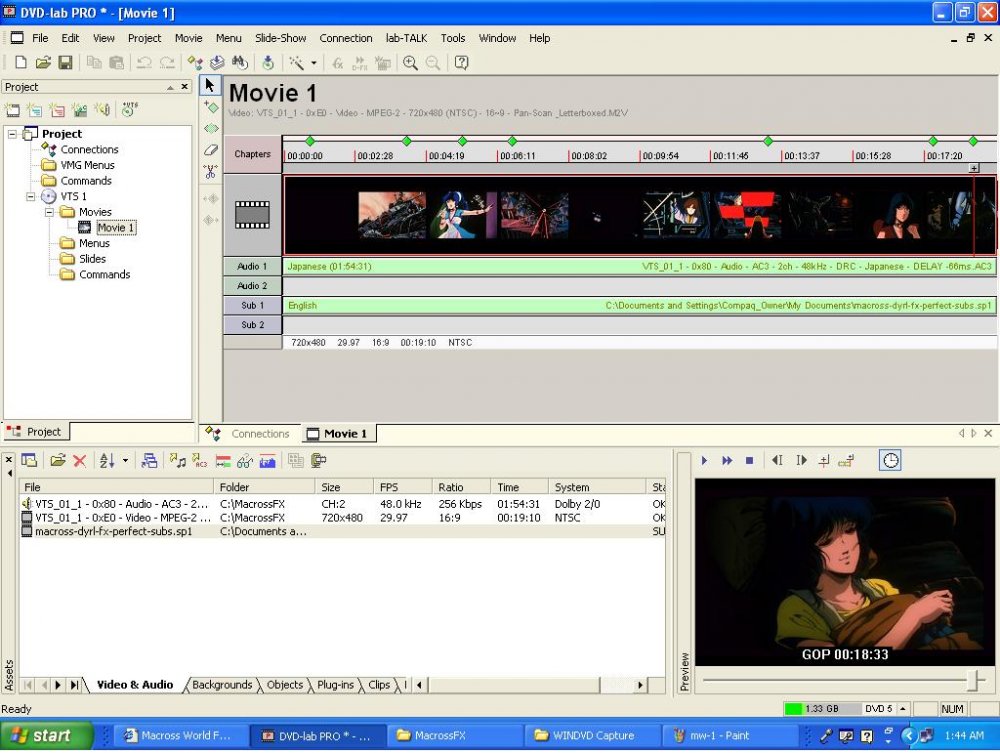Viewport: 1000px width, 753px height.
Task: Click the Add Movie icon in Project panel
Action: coord(13,110)
